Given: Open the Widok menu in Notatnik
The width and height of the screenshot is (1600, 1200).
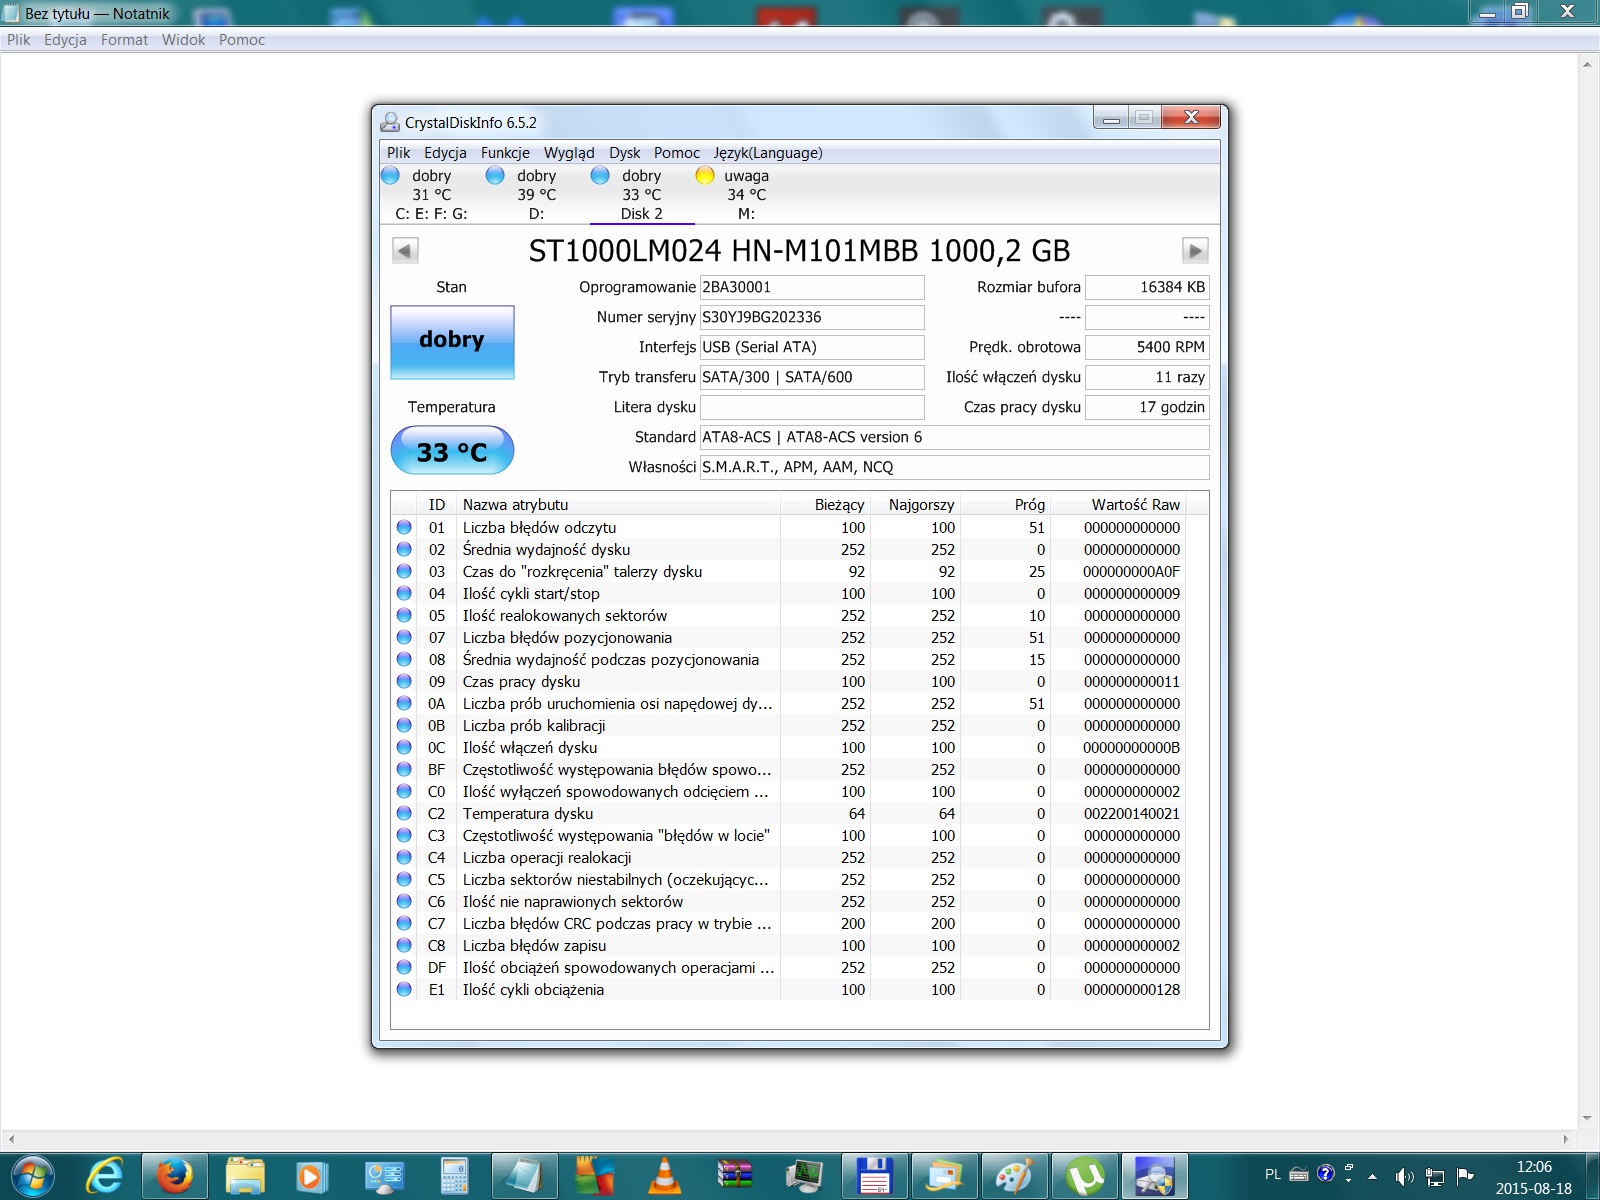Looking at the screenshot, I should tap(183, 40).
